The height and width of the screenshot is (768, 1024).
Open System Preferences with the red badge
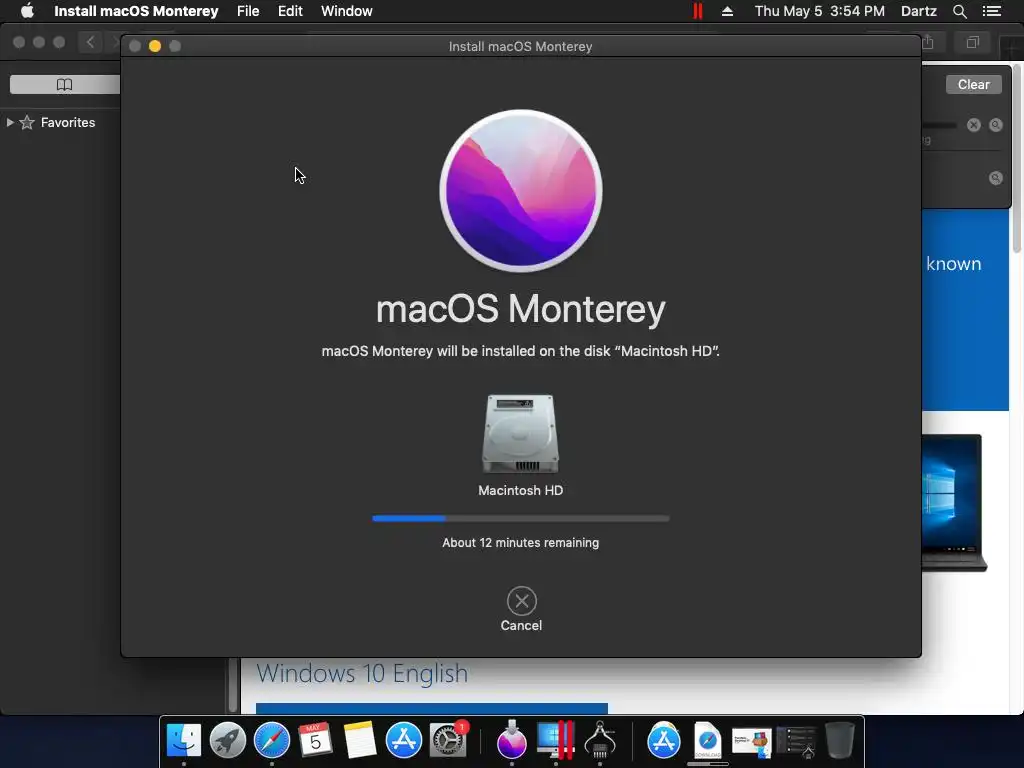448,741
